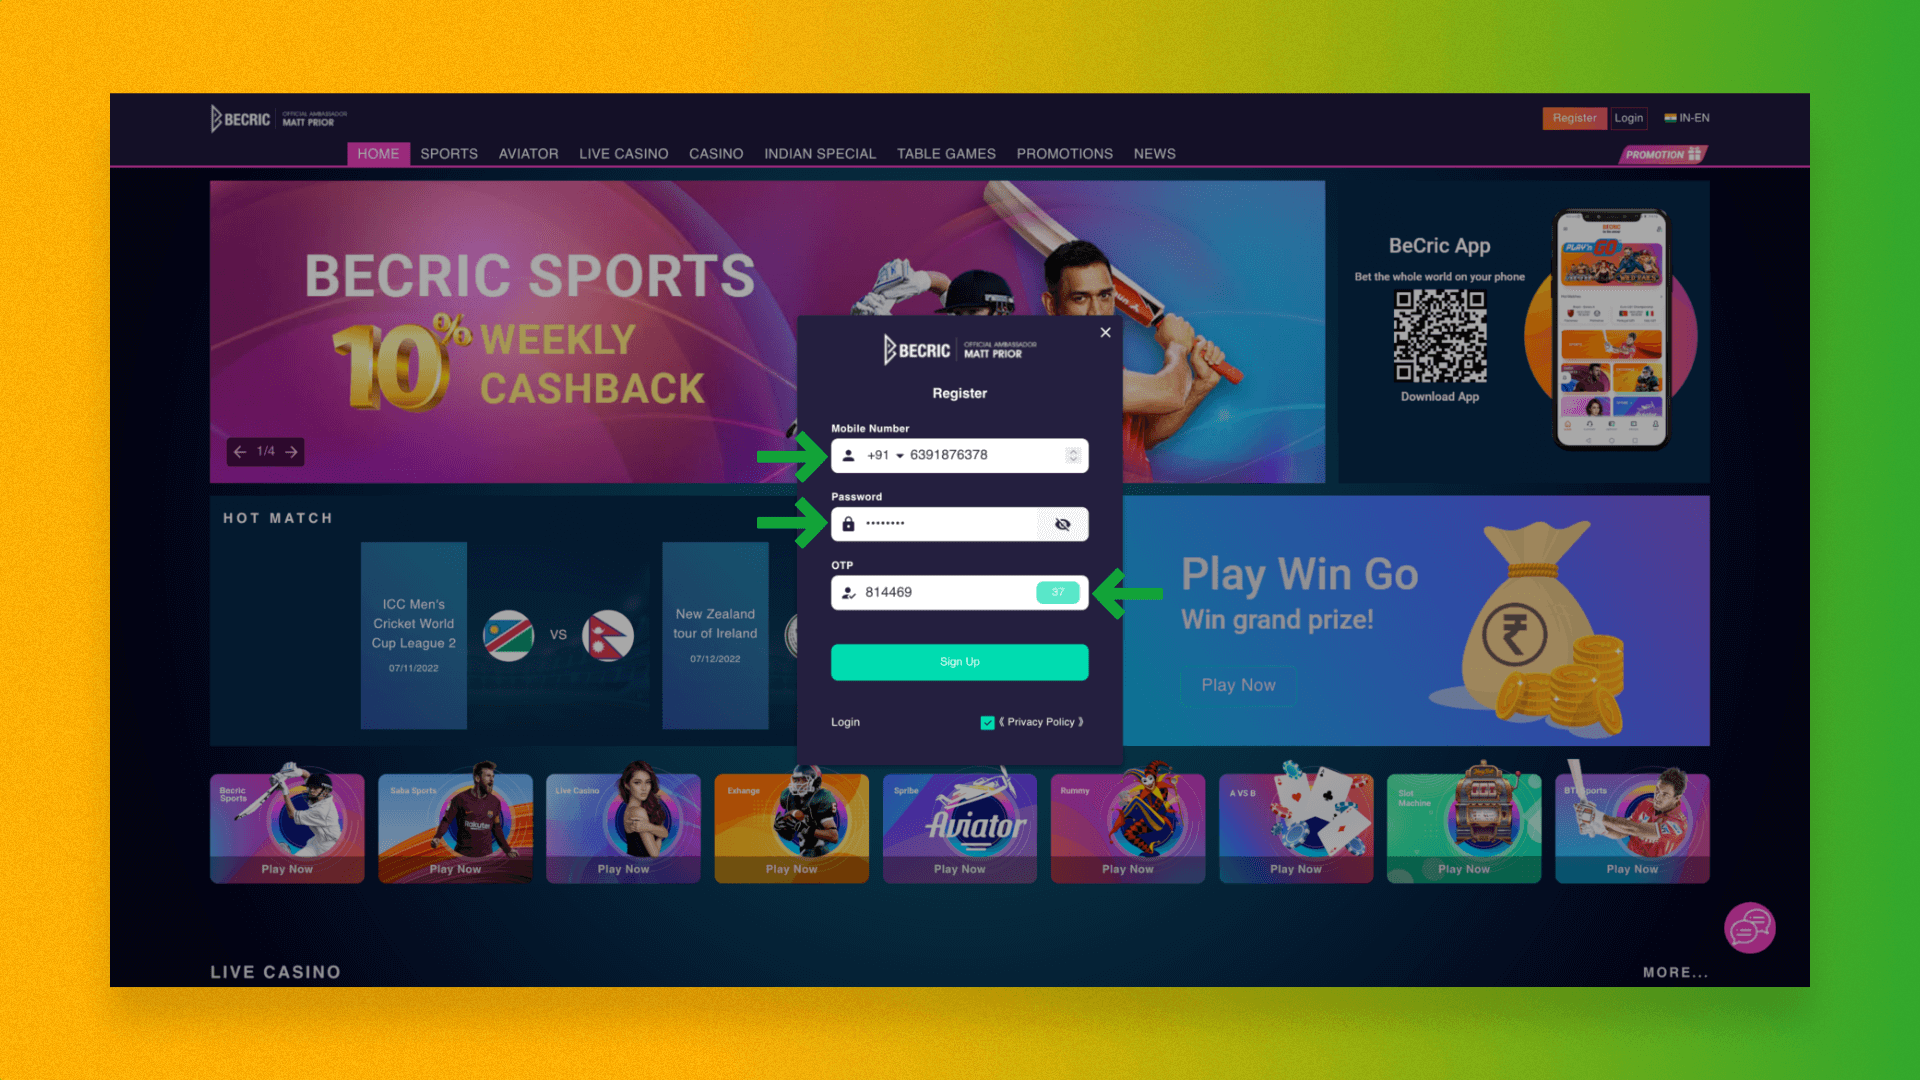The height and width of the screenshot is (1080, 1920).
Task: Click the Sign Up button
Action: click(x=959, y=661)
